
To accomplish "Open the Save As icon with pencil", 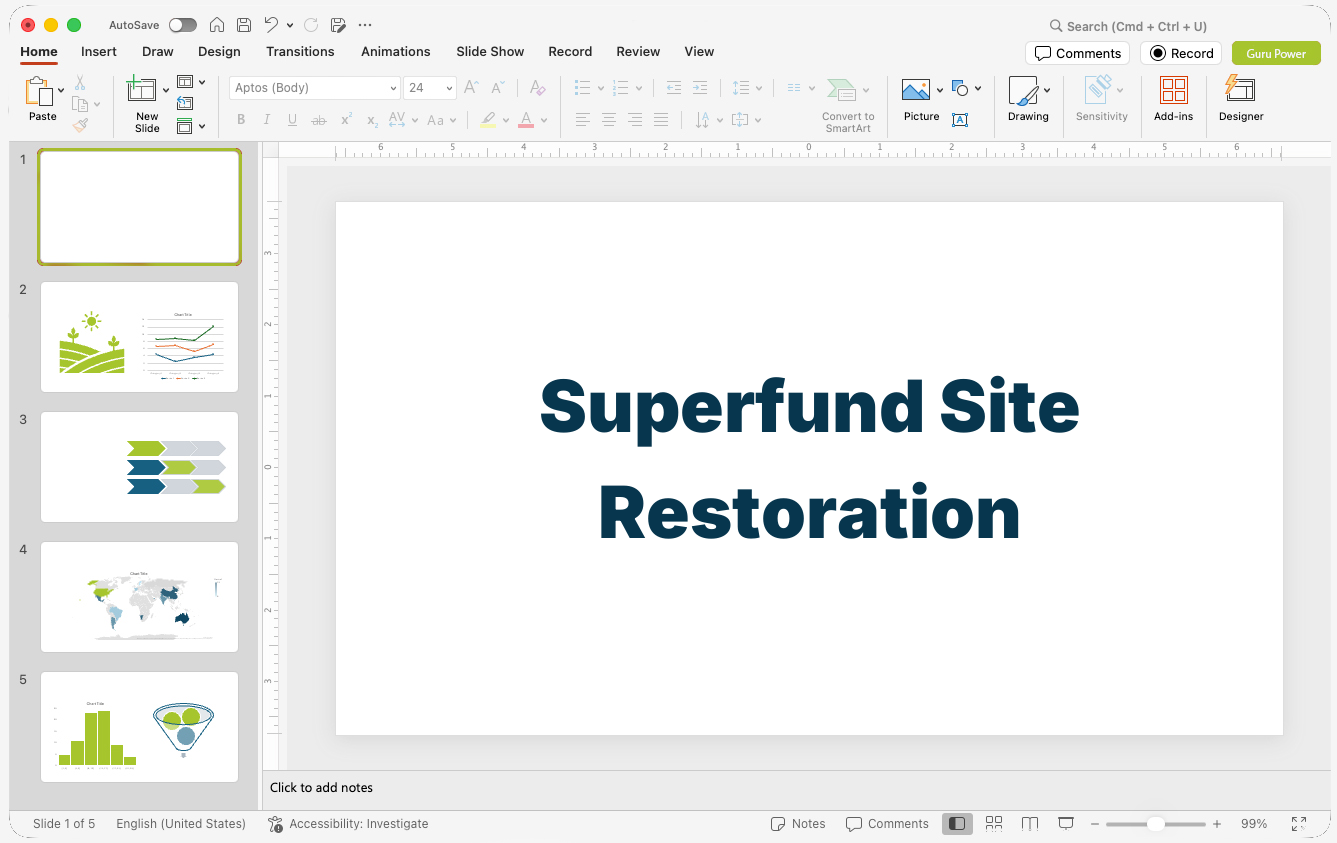I will click(338, 25).
